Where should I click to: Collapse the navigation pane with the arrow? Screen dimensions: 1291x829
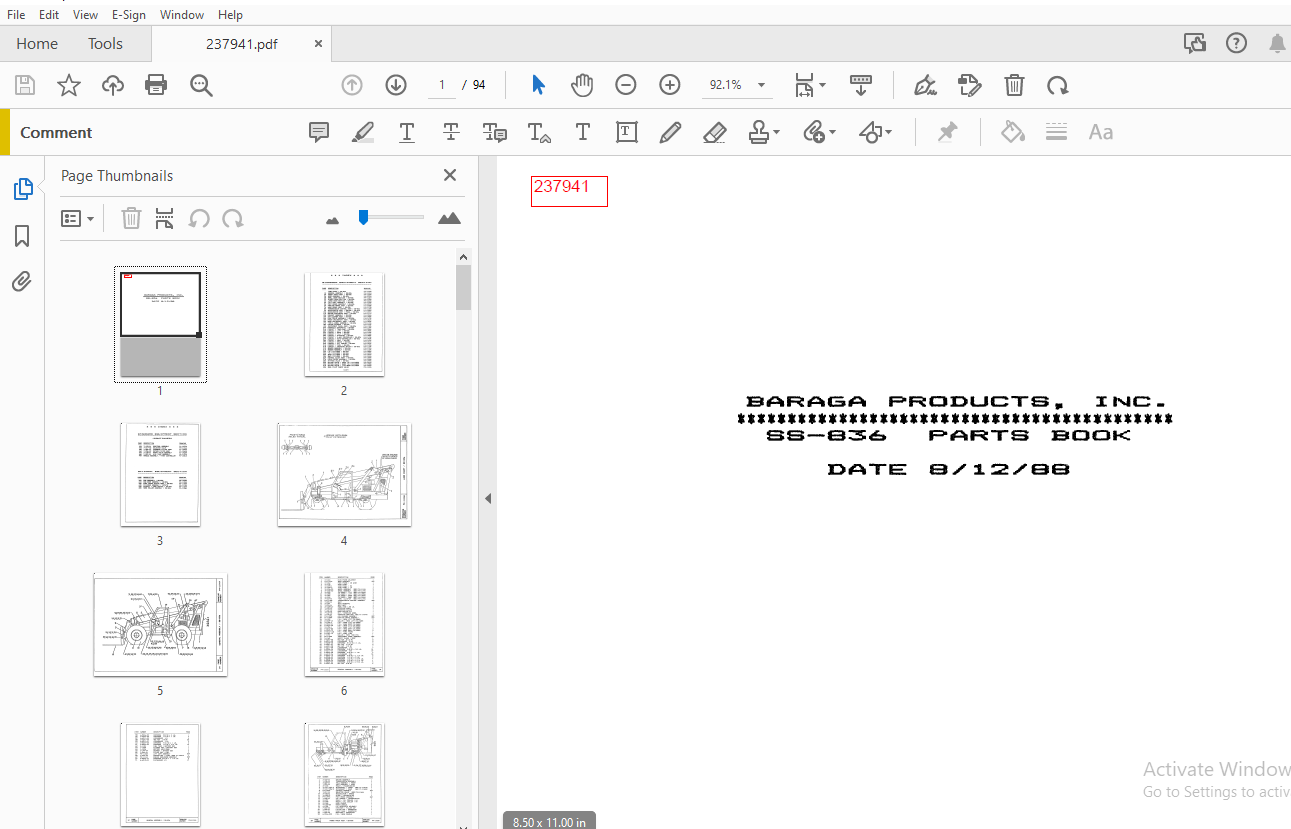click(488, 498)
